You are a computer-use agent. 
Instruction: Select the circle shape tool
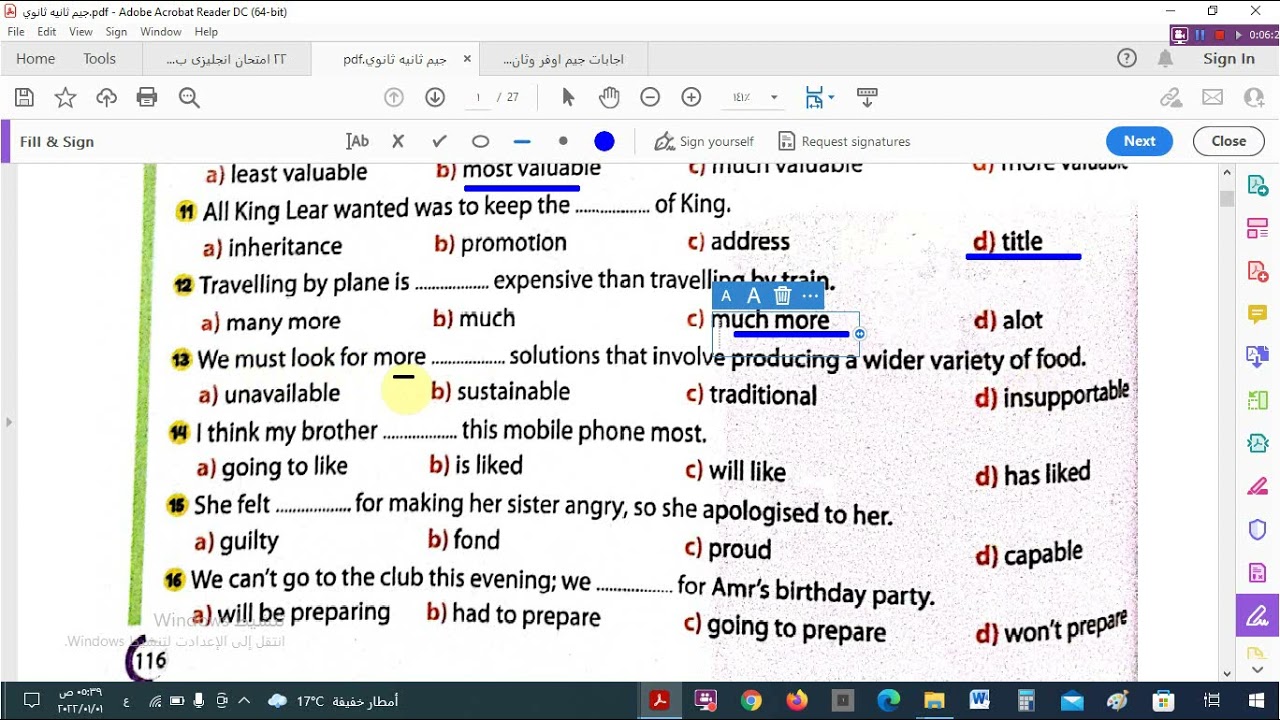click(480, 141)
